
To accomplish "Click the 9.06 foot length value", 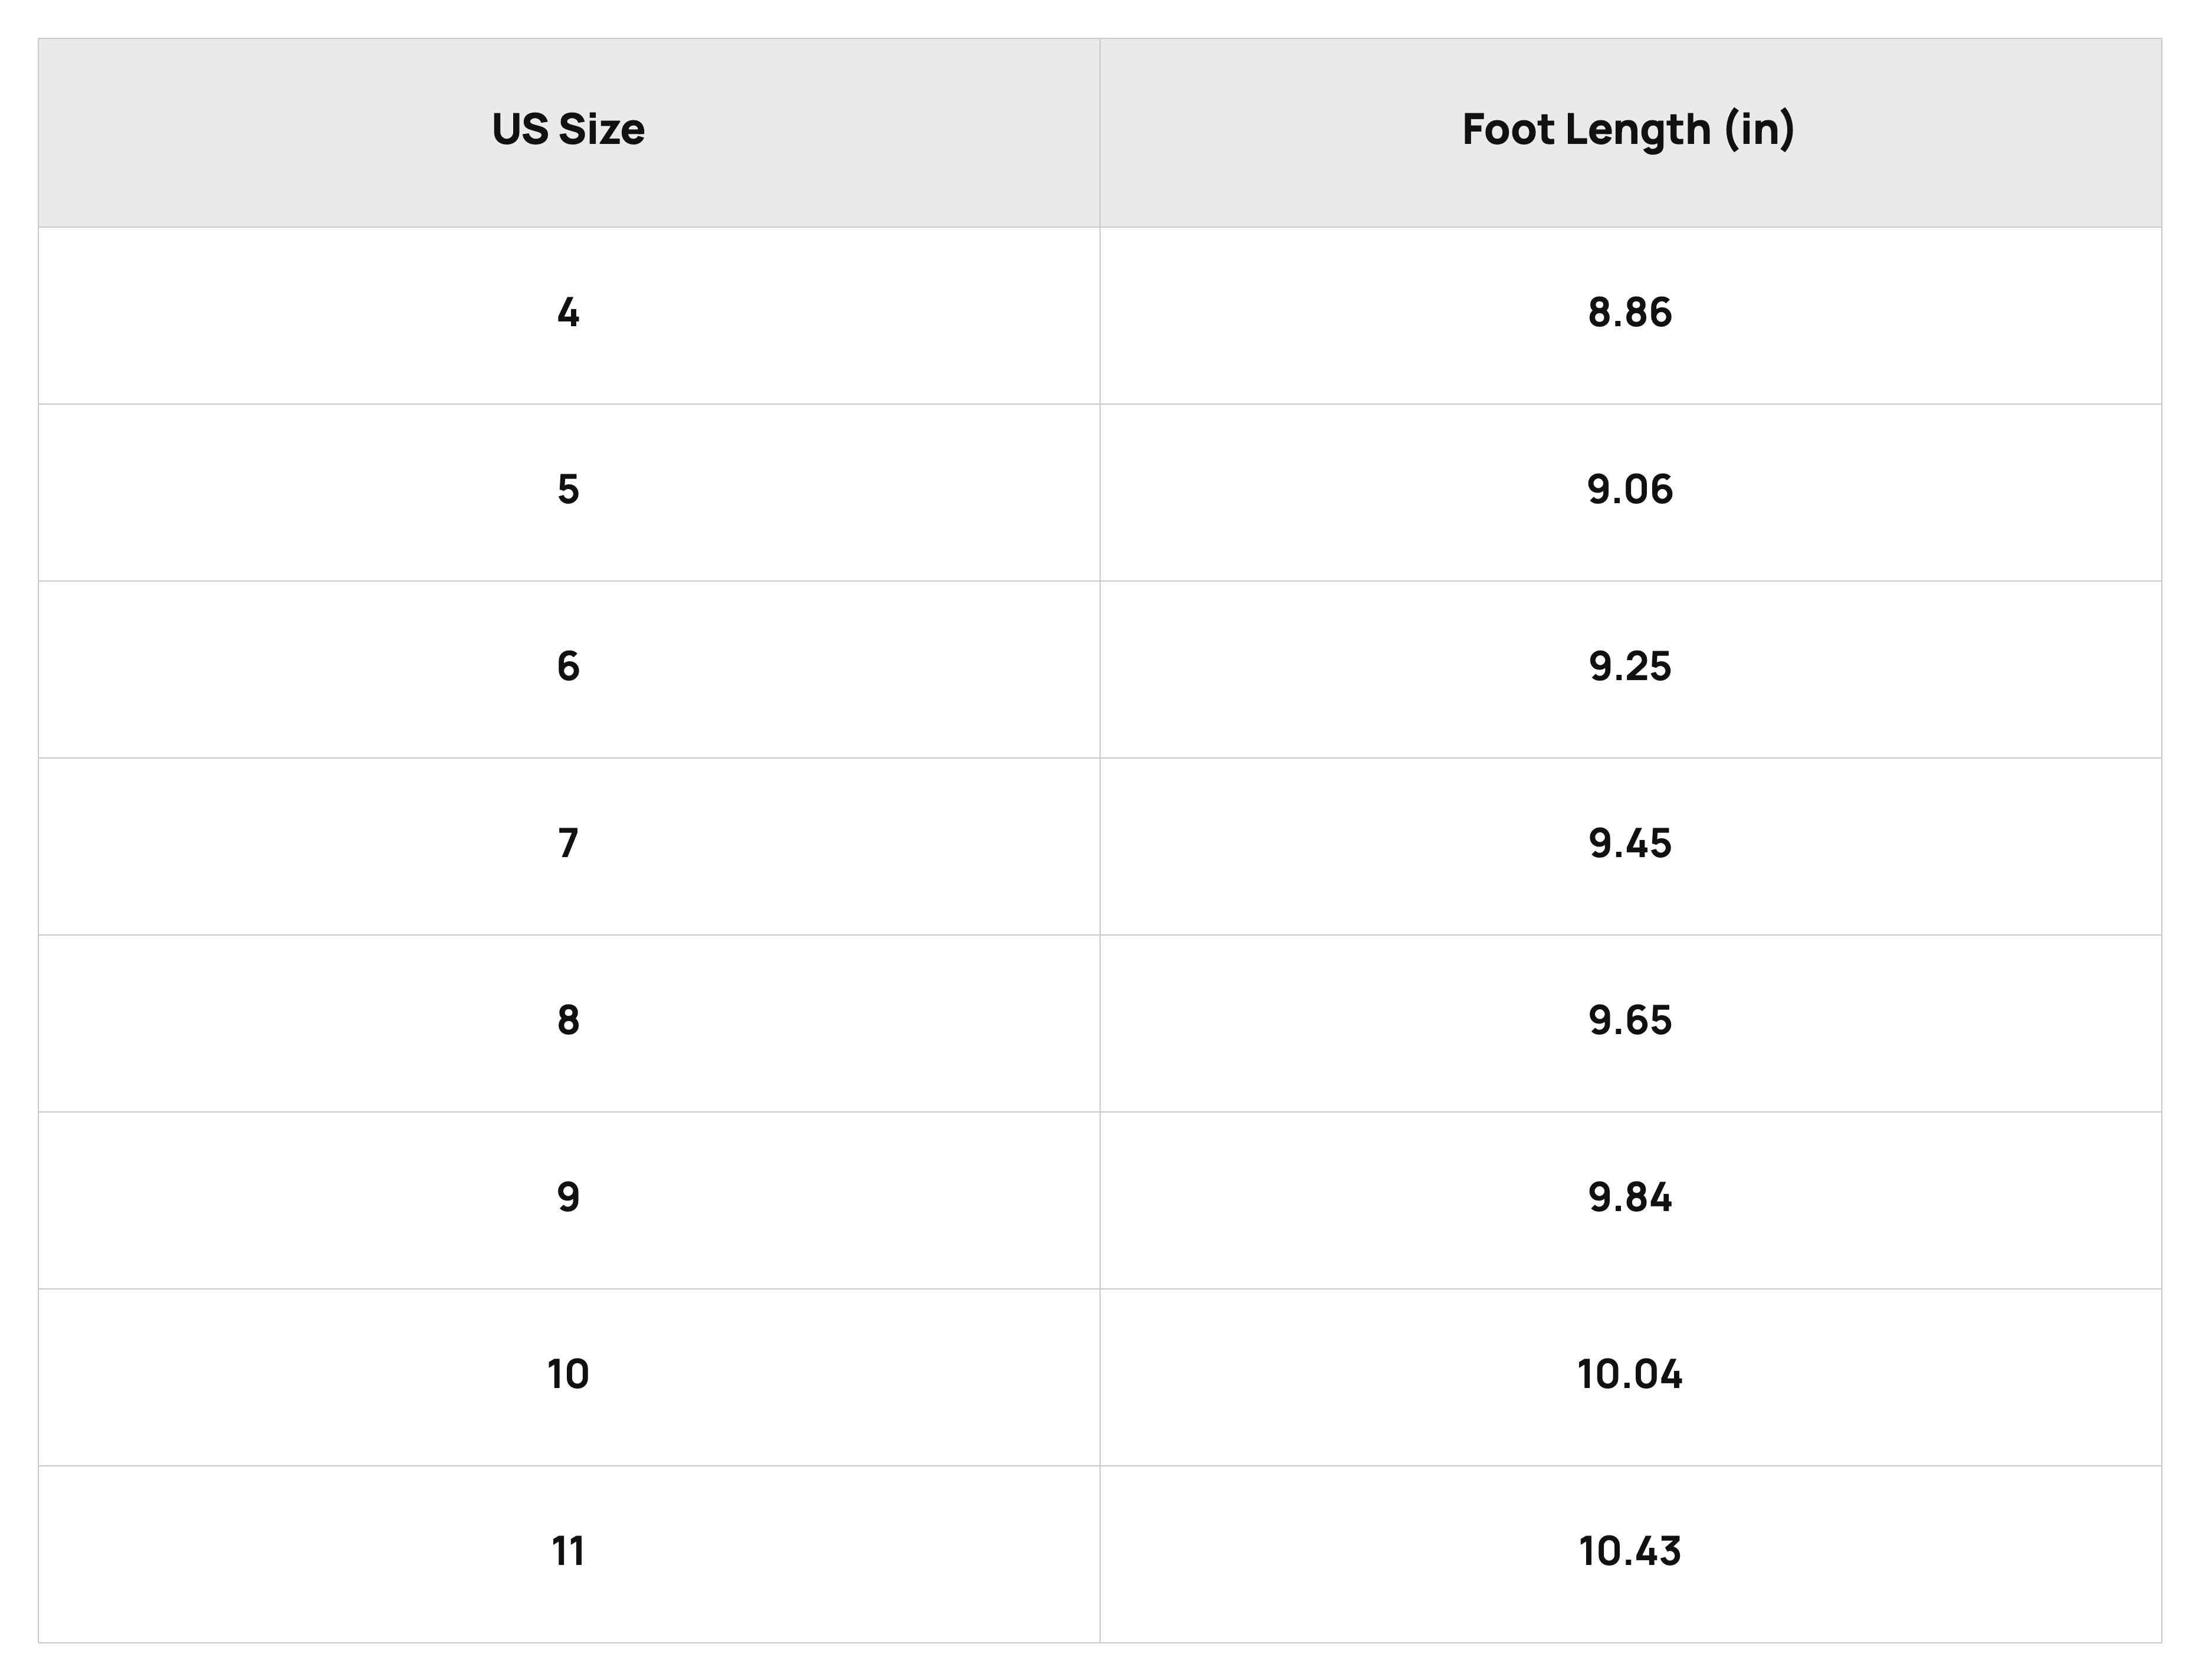I will (1630, 490).
